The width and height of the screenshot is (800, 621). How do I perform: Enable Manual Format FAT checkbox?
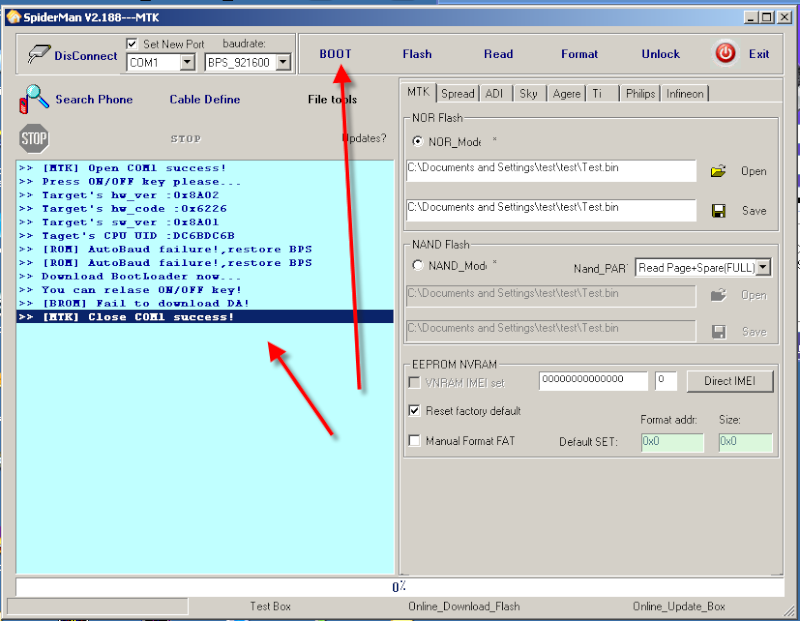[x=414, y=440]
